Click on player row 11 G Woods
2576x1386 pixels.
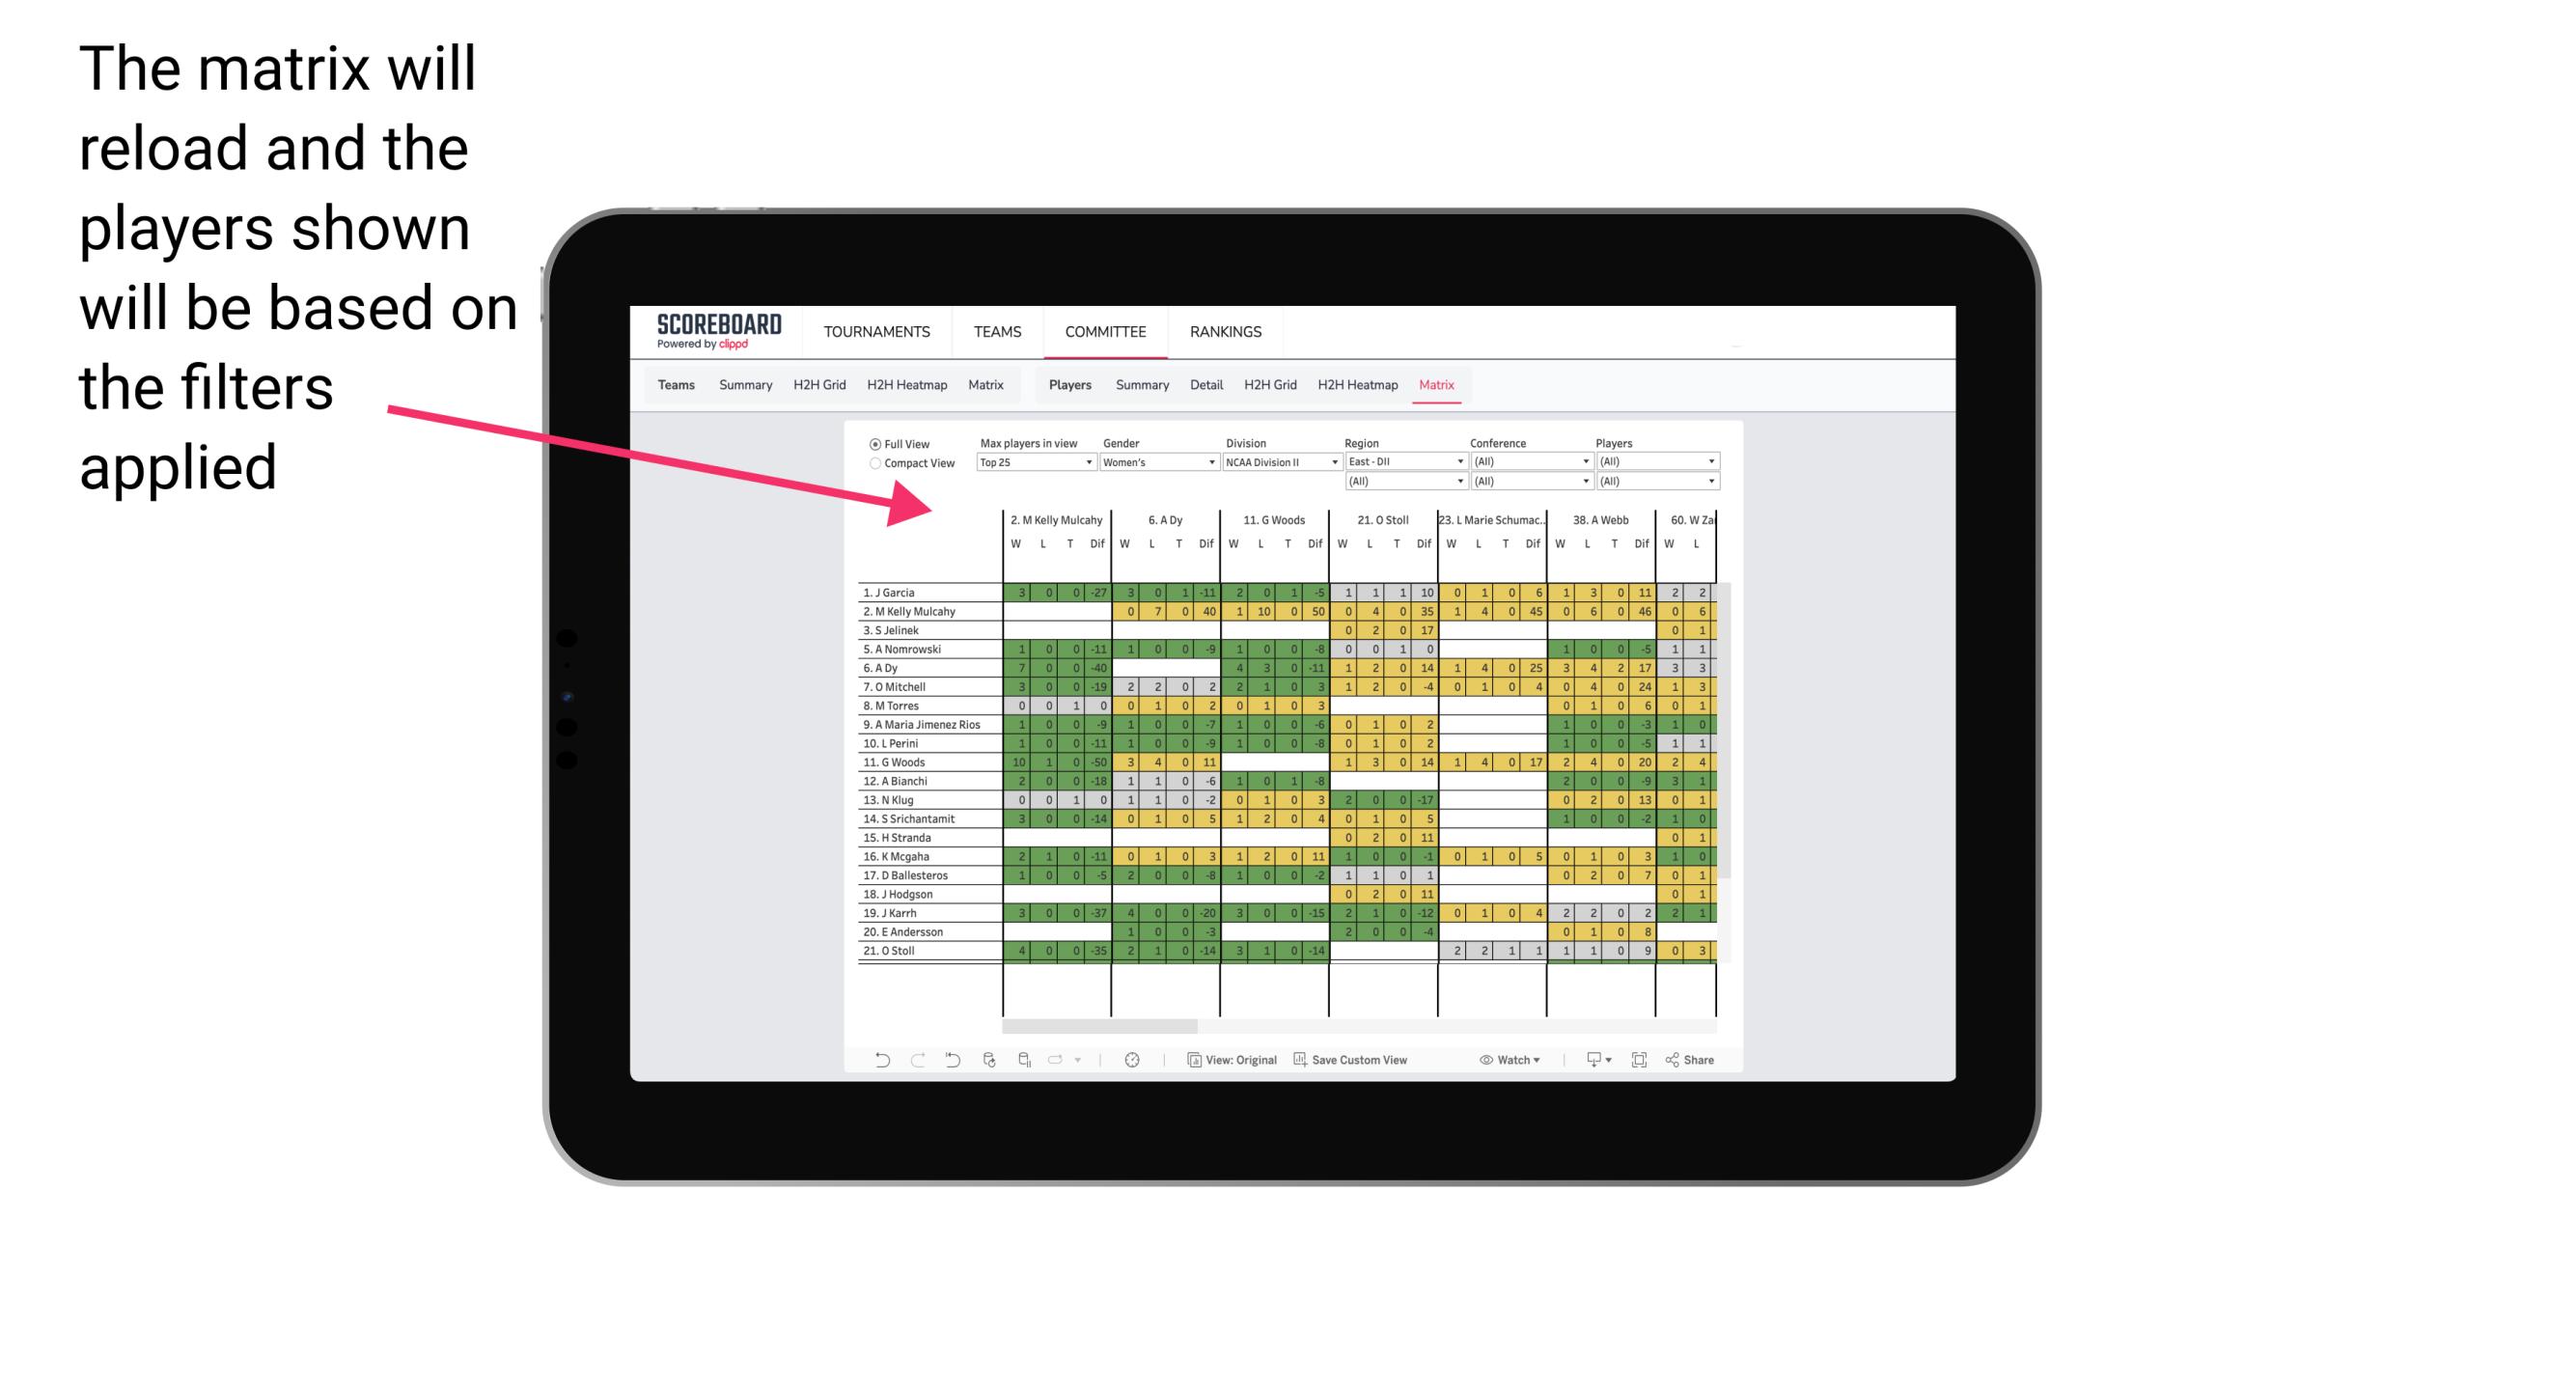point(925,762)
